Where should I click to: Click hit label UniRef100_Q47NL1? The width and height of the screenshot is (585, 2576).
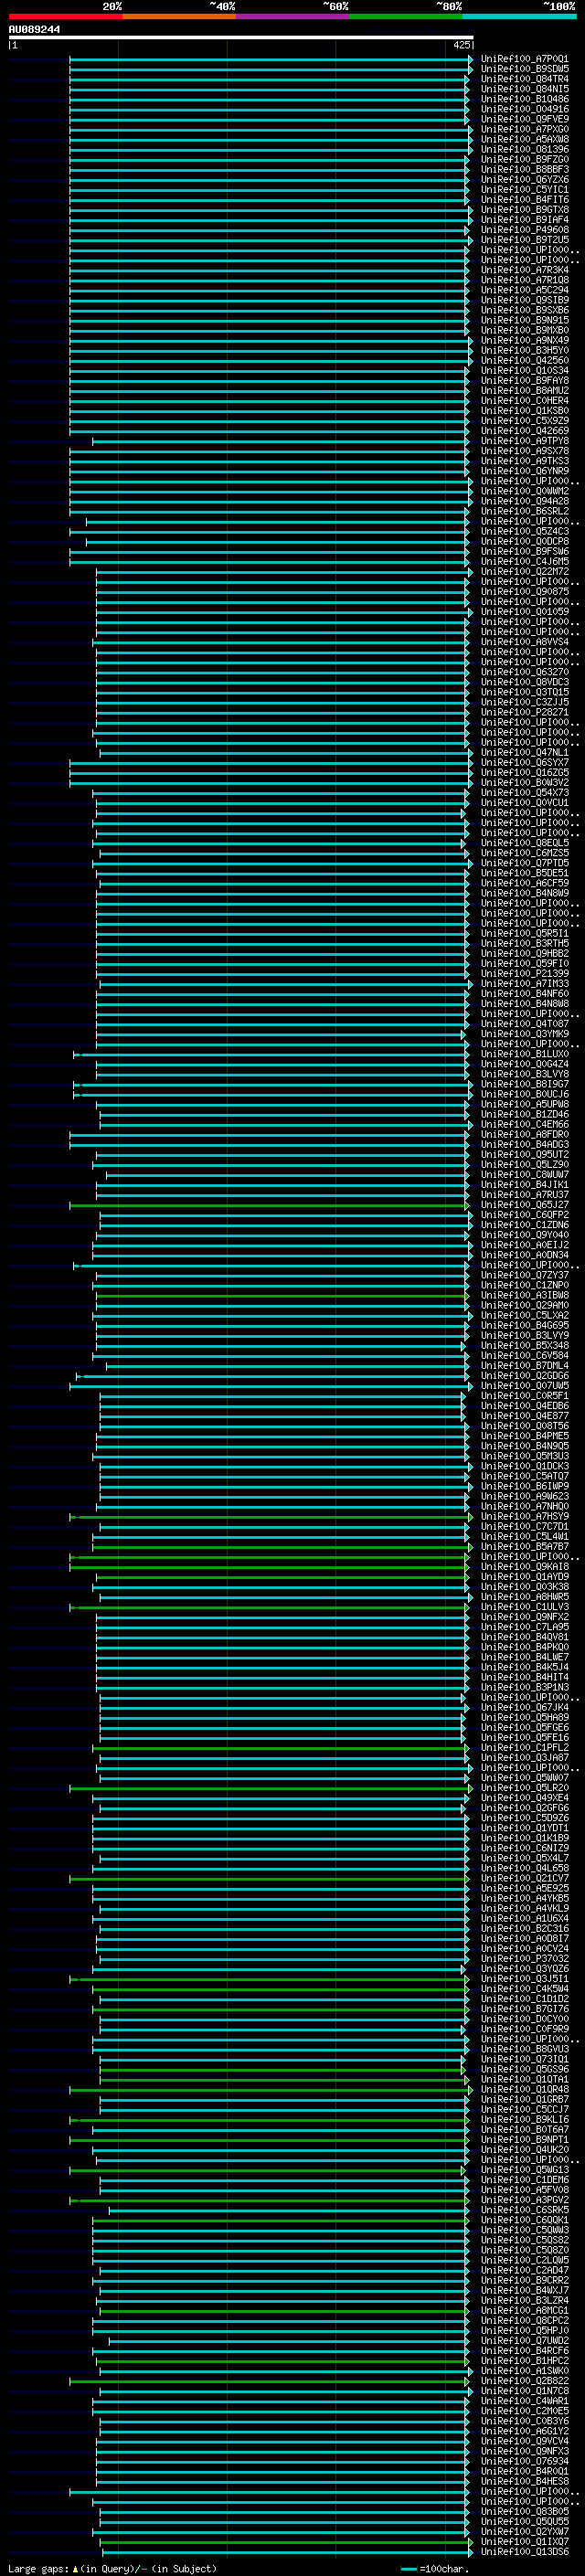tap(524, 753)
